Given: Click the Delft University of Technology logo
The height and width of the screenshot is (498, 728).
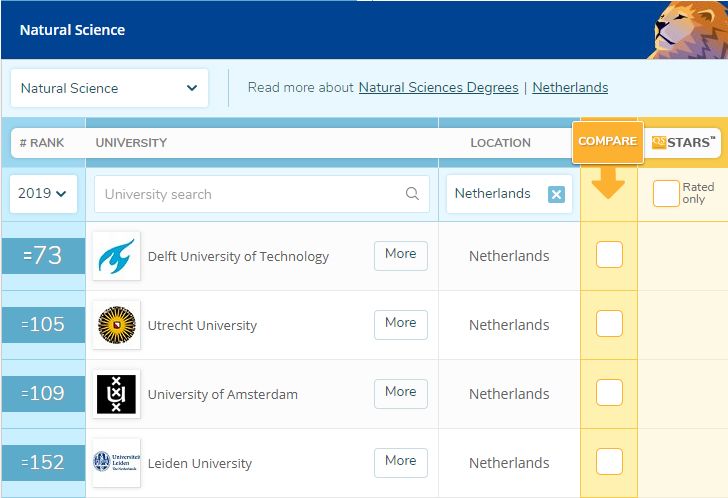Looking at the screenshot, I should coord(117,256).
